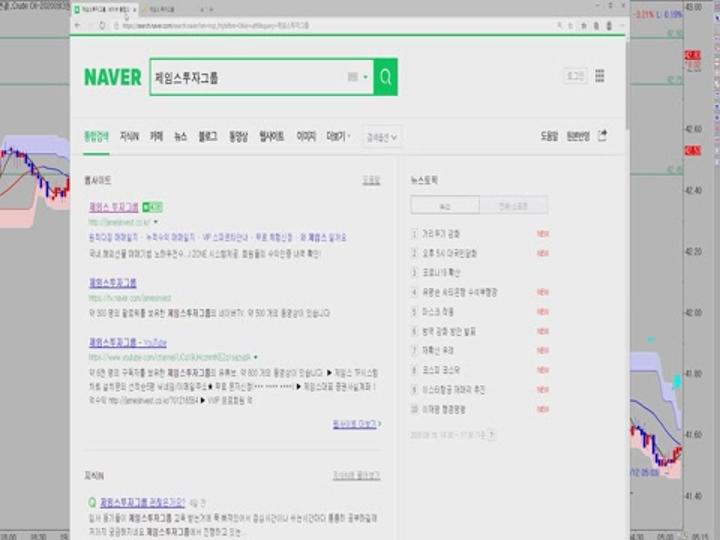Expand the arrow next to first result URL
The image size is (720, 540).
156,222
